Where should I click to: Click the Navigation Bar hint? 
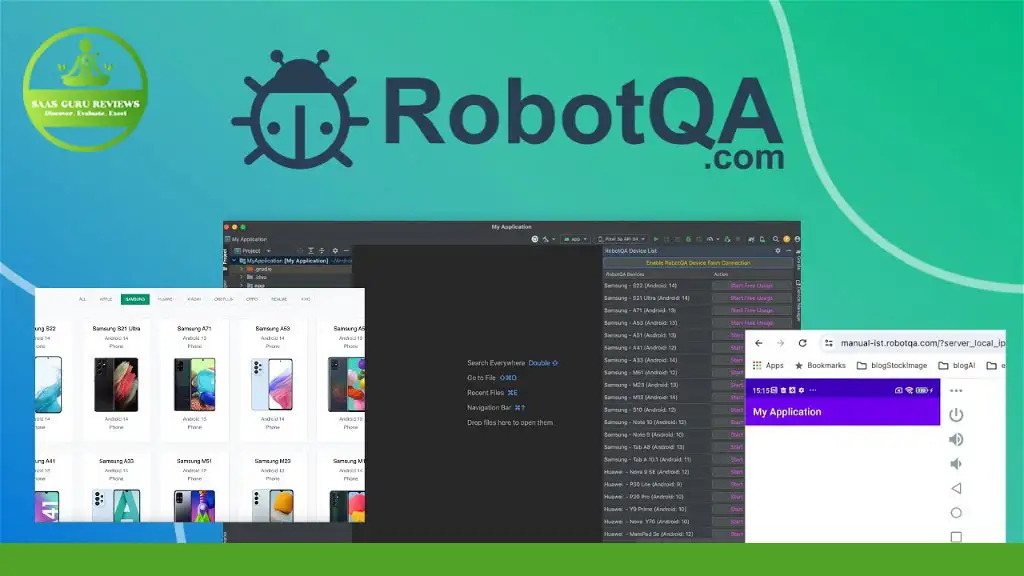pos(496,408)
